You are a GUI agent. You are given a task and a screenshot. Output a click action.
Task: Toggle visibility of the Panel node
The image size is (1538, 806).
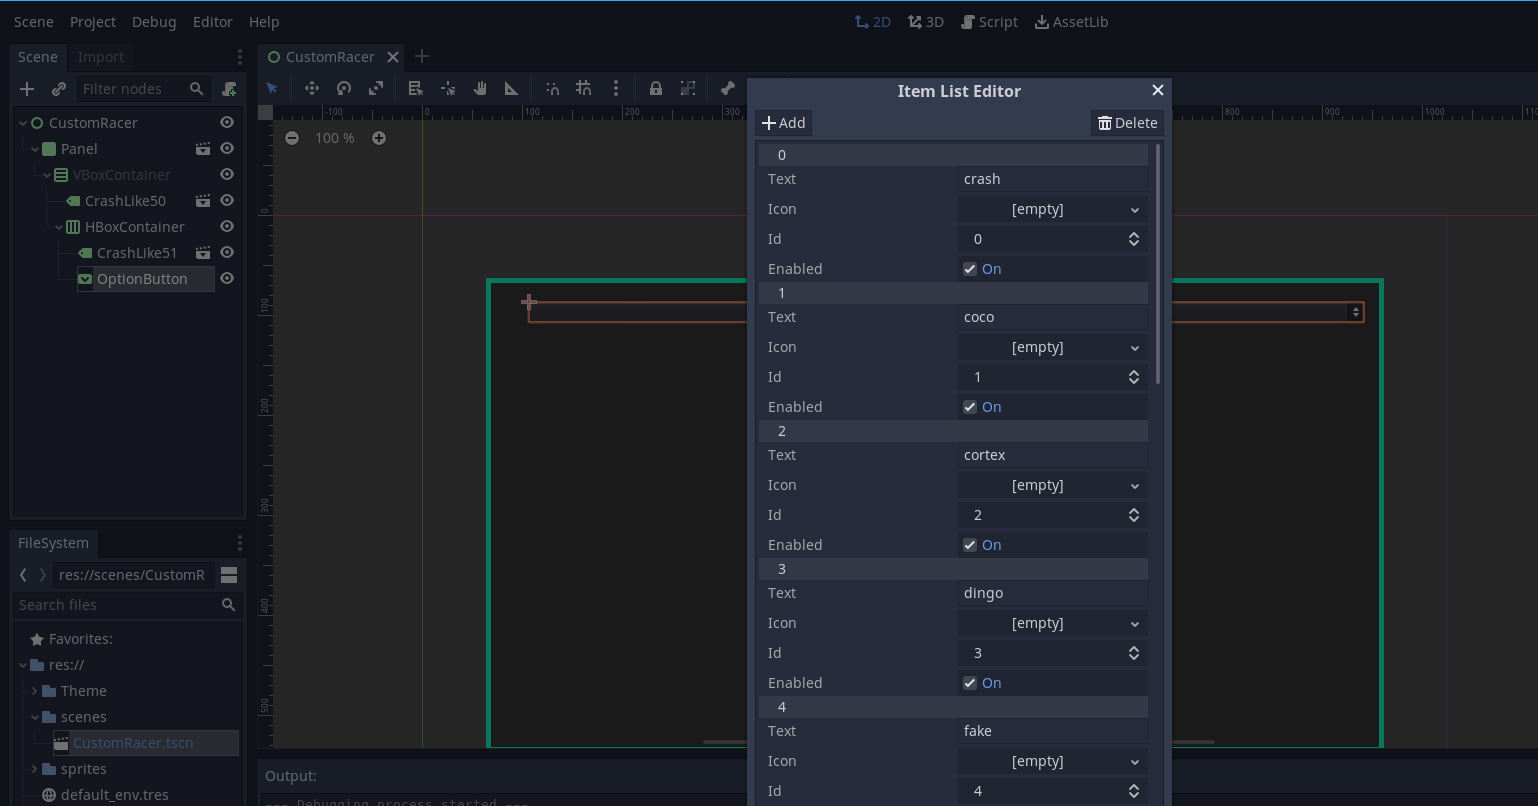[x=227, y=148]
